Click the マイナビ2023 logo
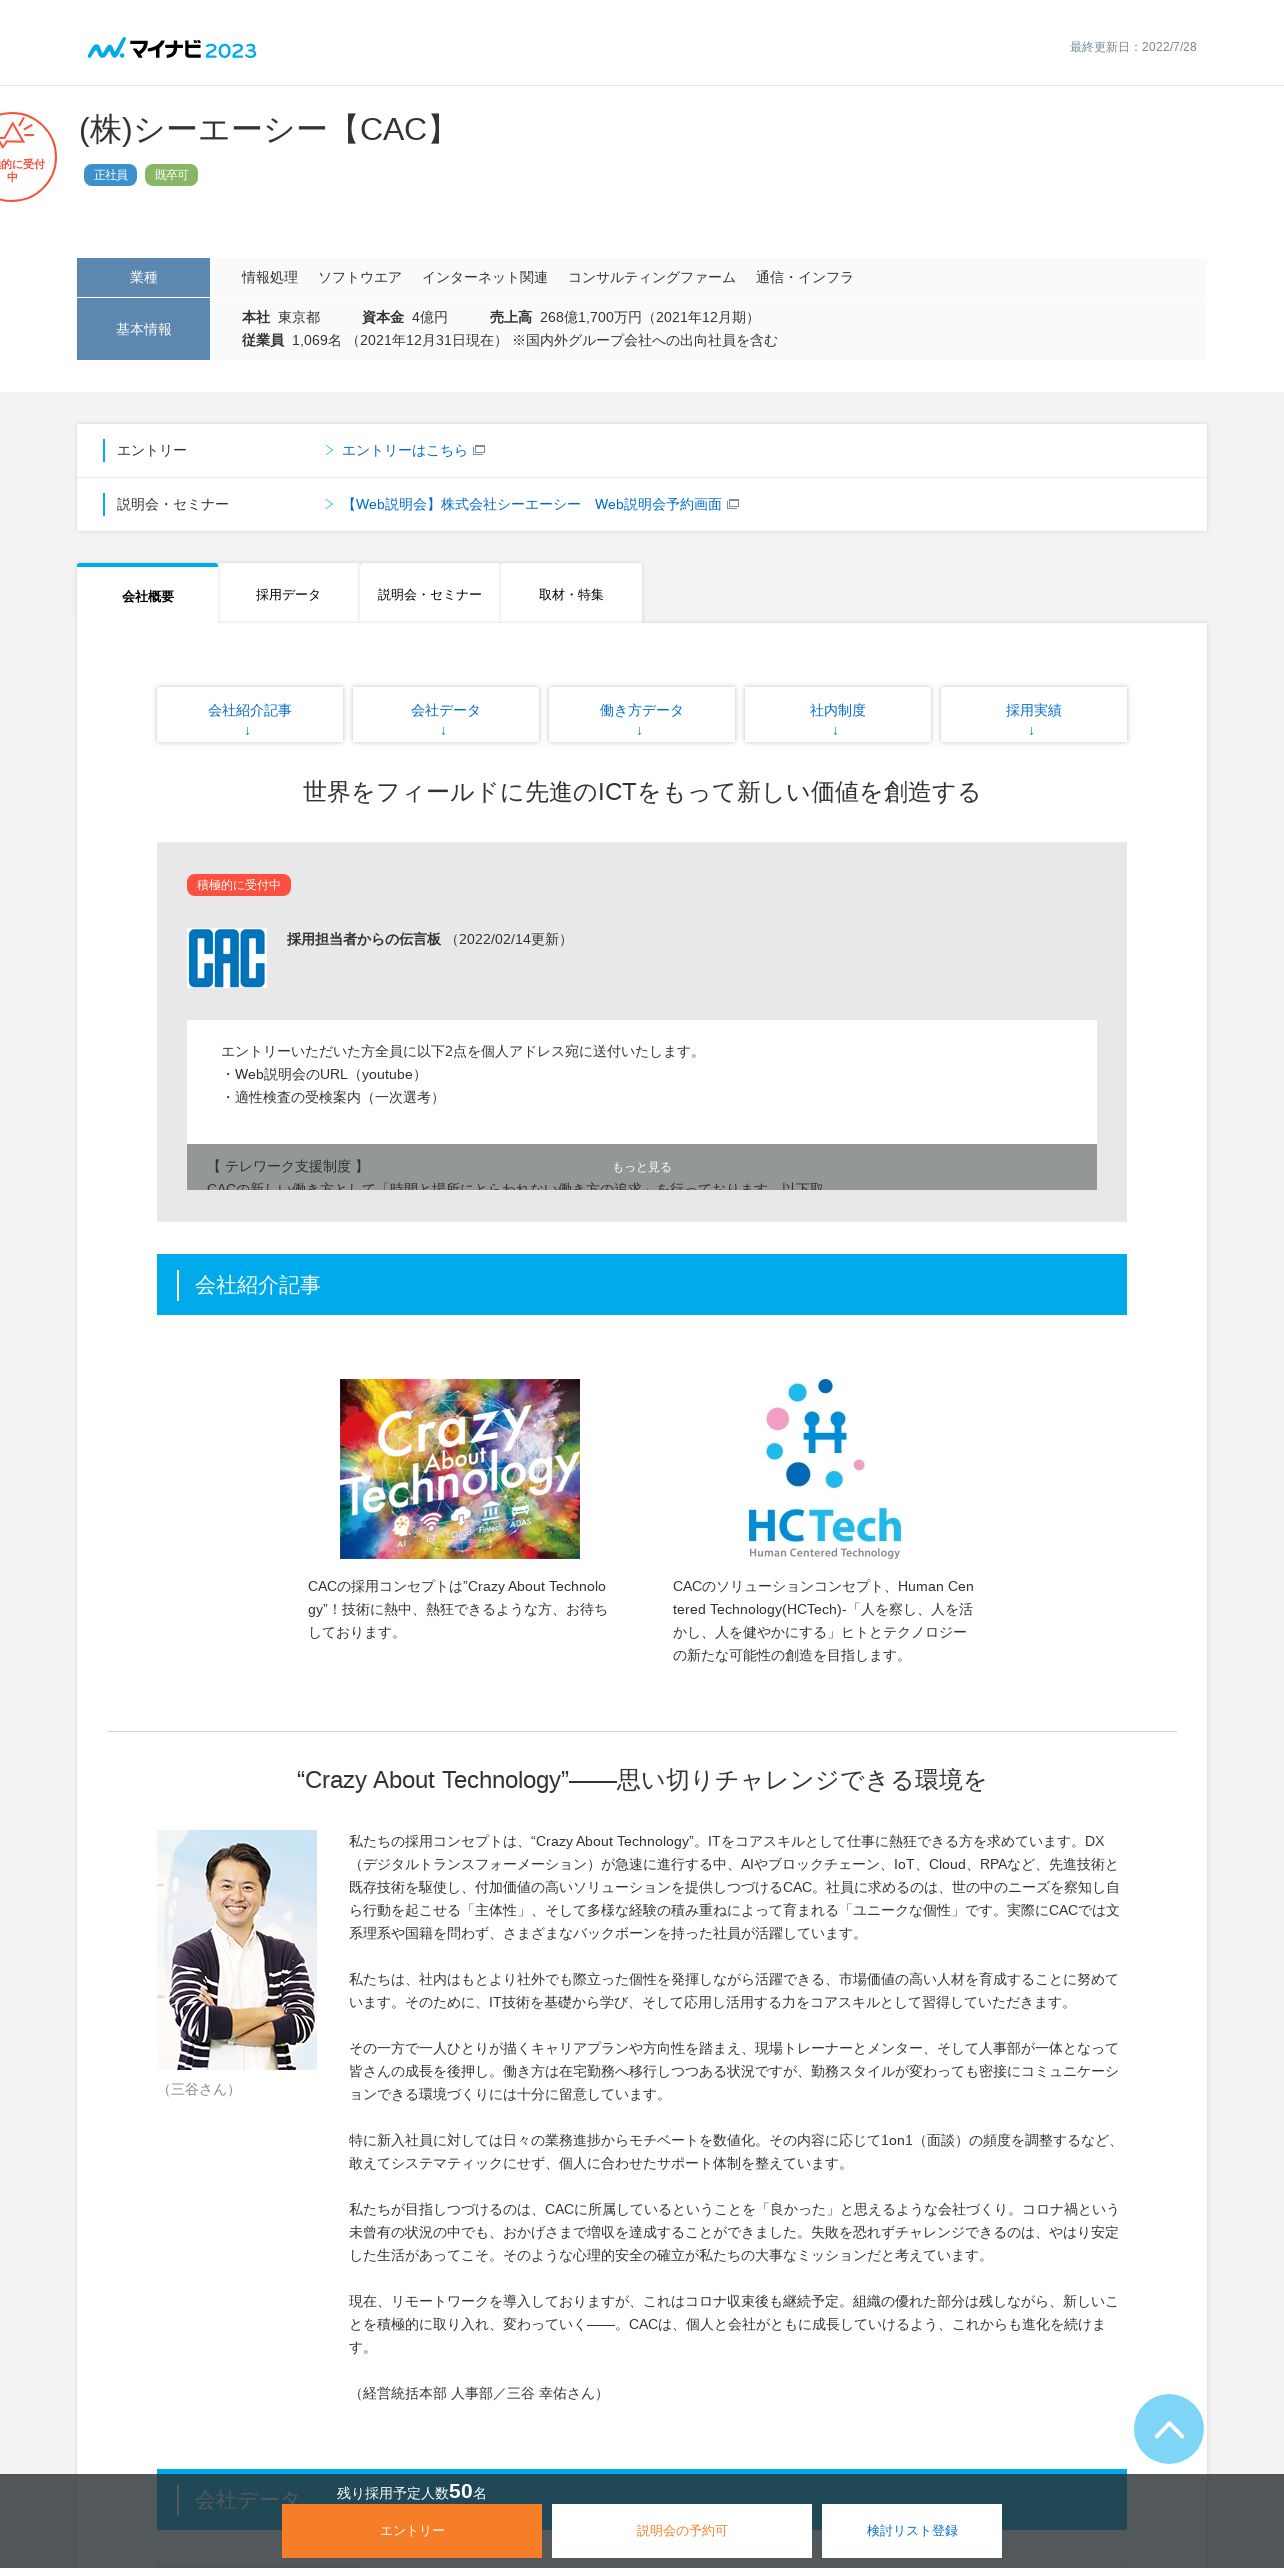This screenshot has height=2568, width=1284. (172, 49)
